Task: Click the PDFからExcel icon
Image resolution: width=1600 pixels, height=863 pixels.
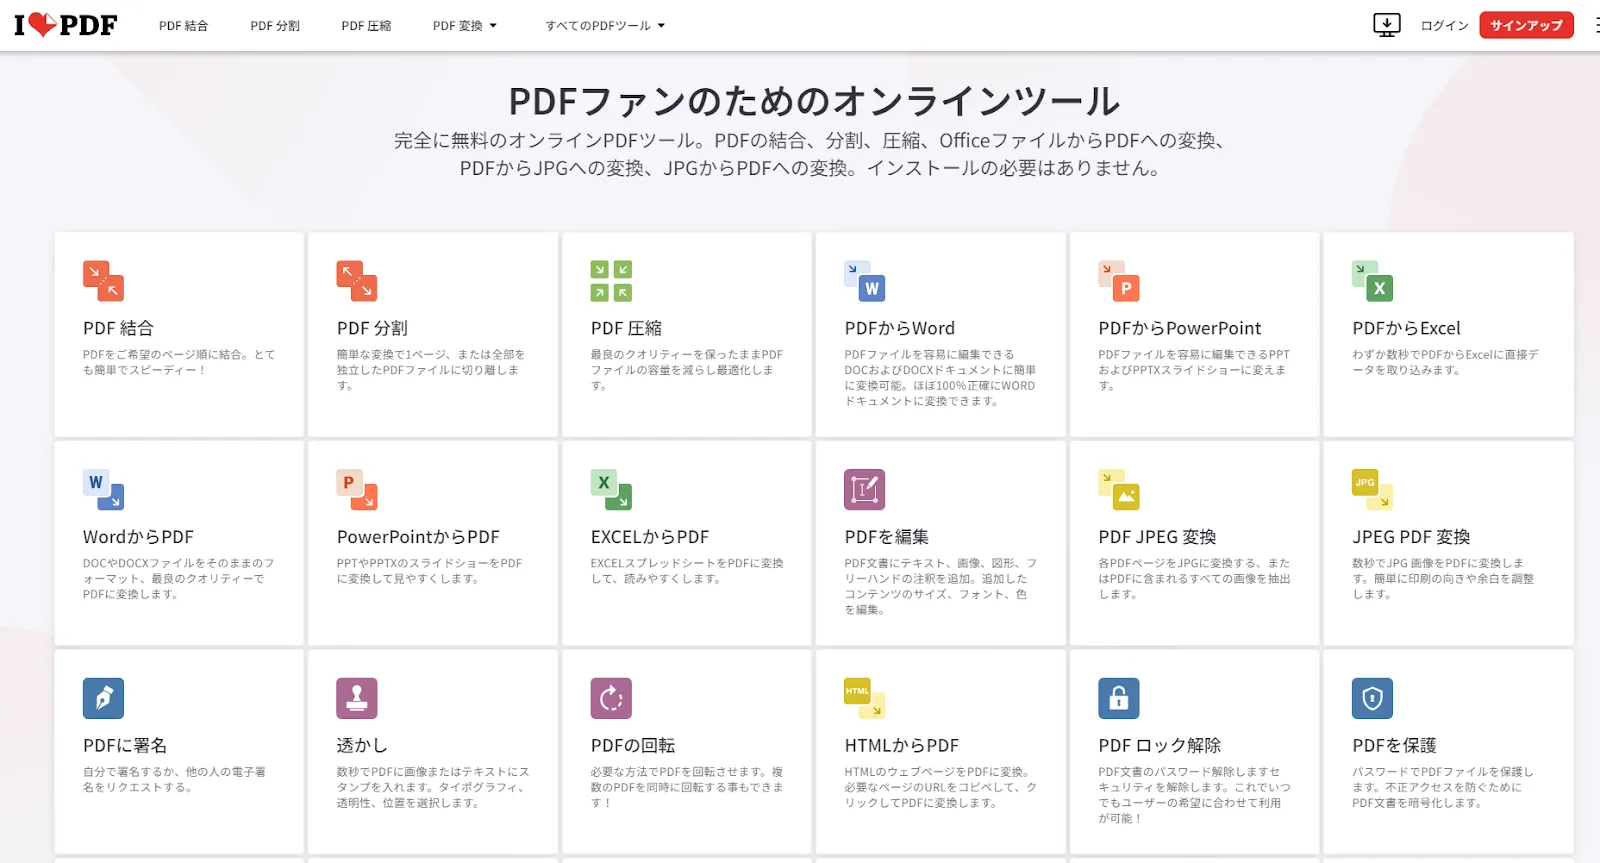Action: pos(1372,281)
